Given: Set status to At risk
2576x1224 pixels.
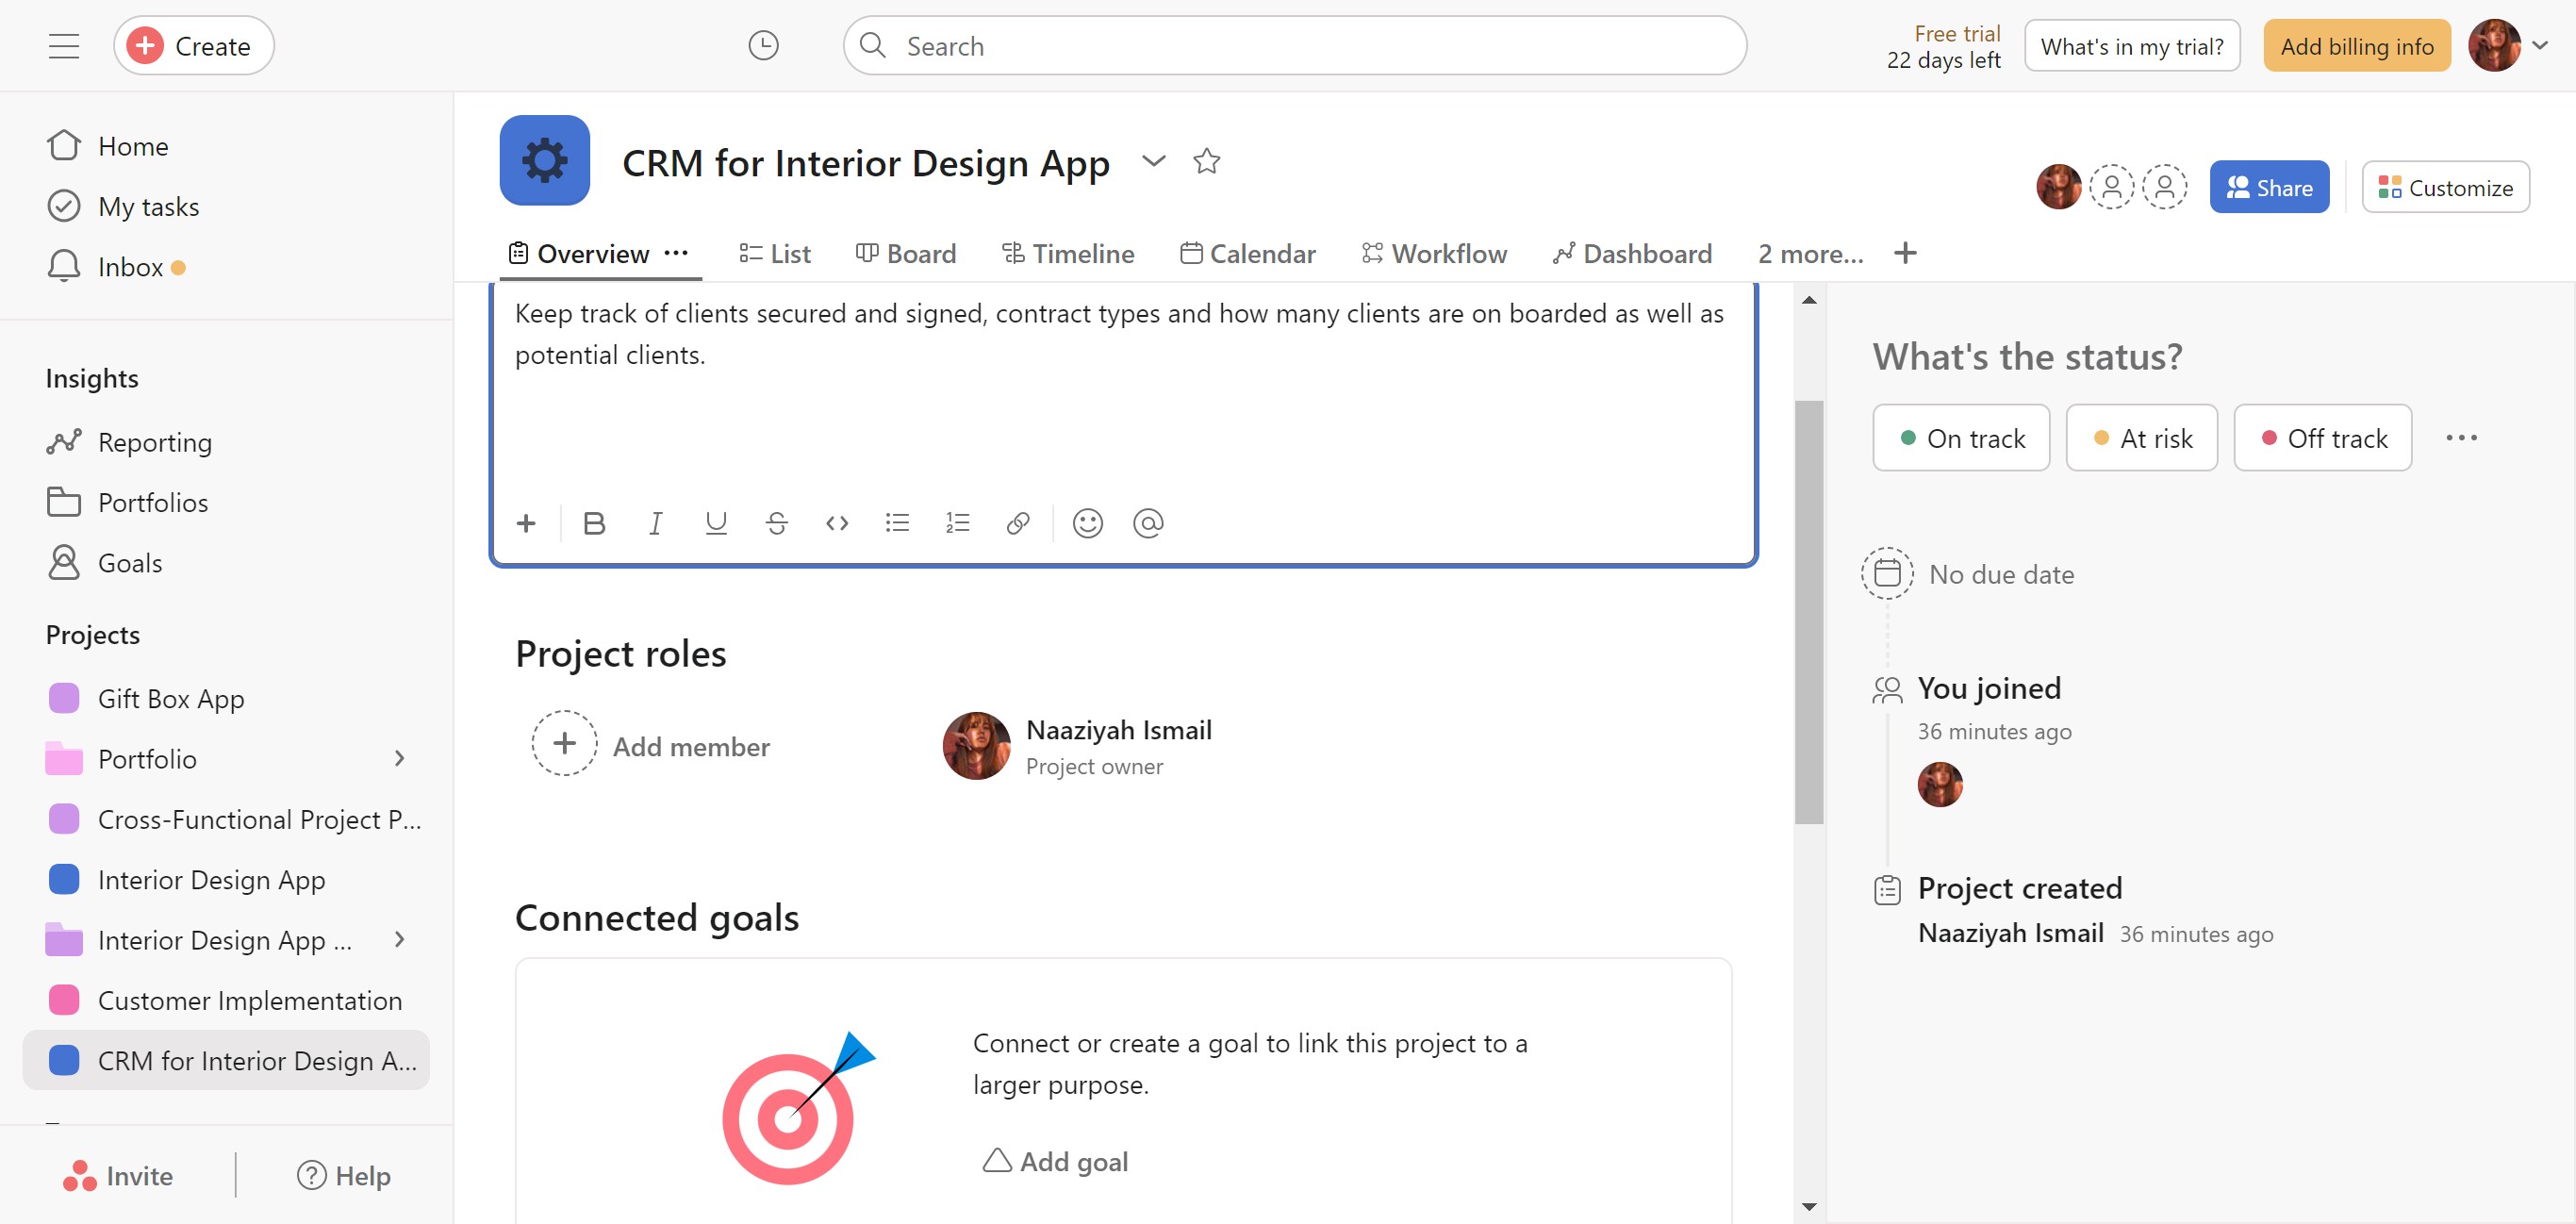Looking at the screenshot, I should [2141, 438].
